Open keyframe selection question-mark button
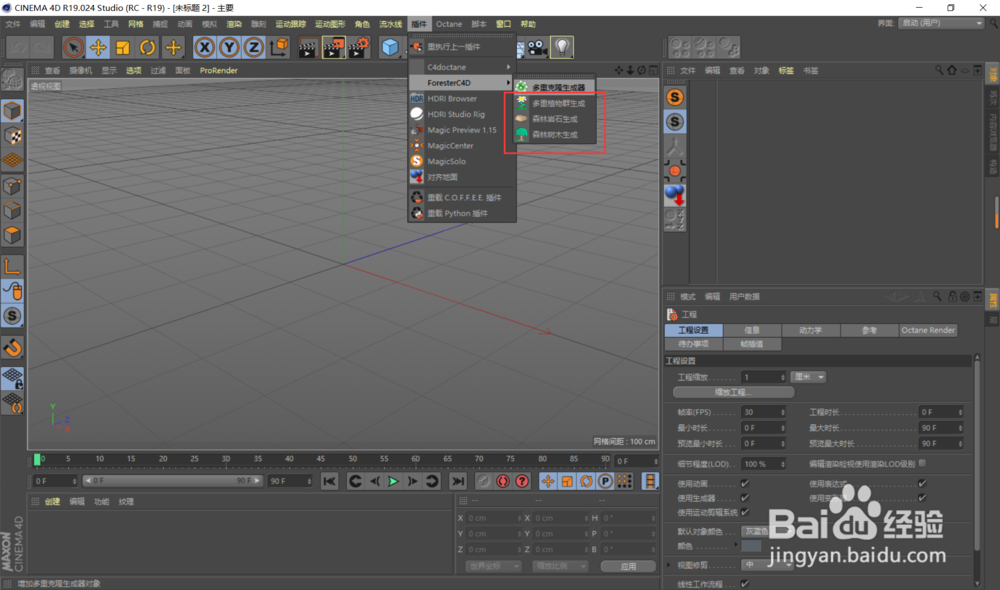The height and width of the screenshot is (590, 1000). click(522, 482)
